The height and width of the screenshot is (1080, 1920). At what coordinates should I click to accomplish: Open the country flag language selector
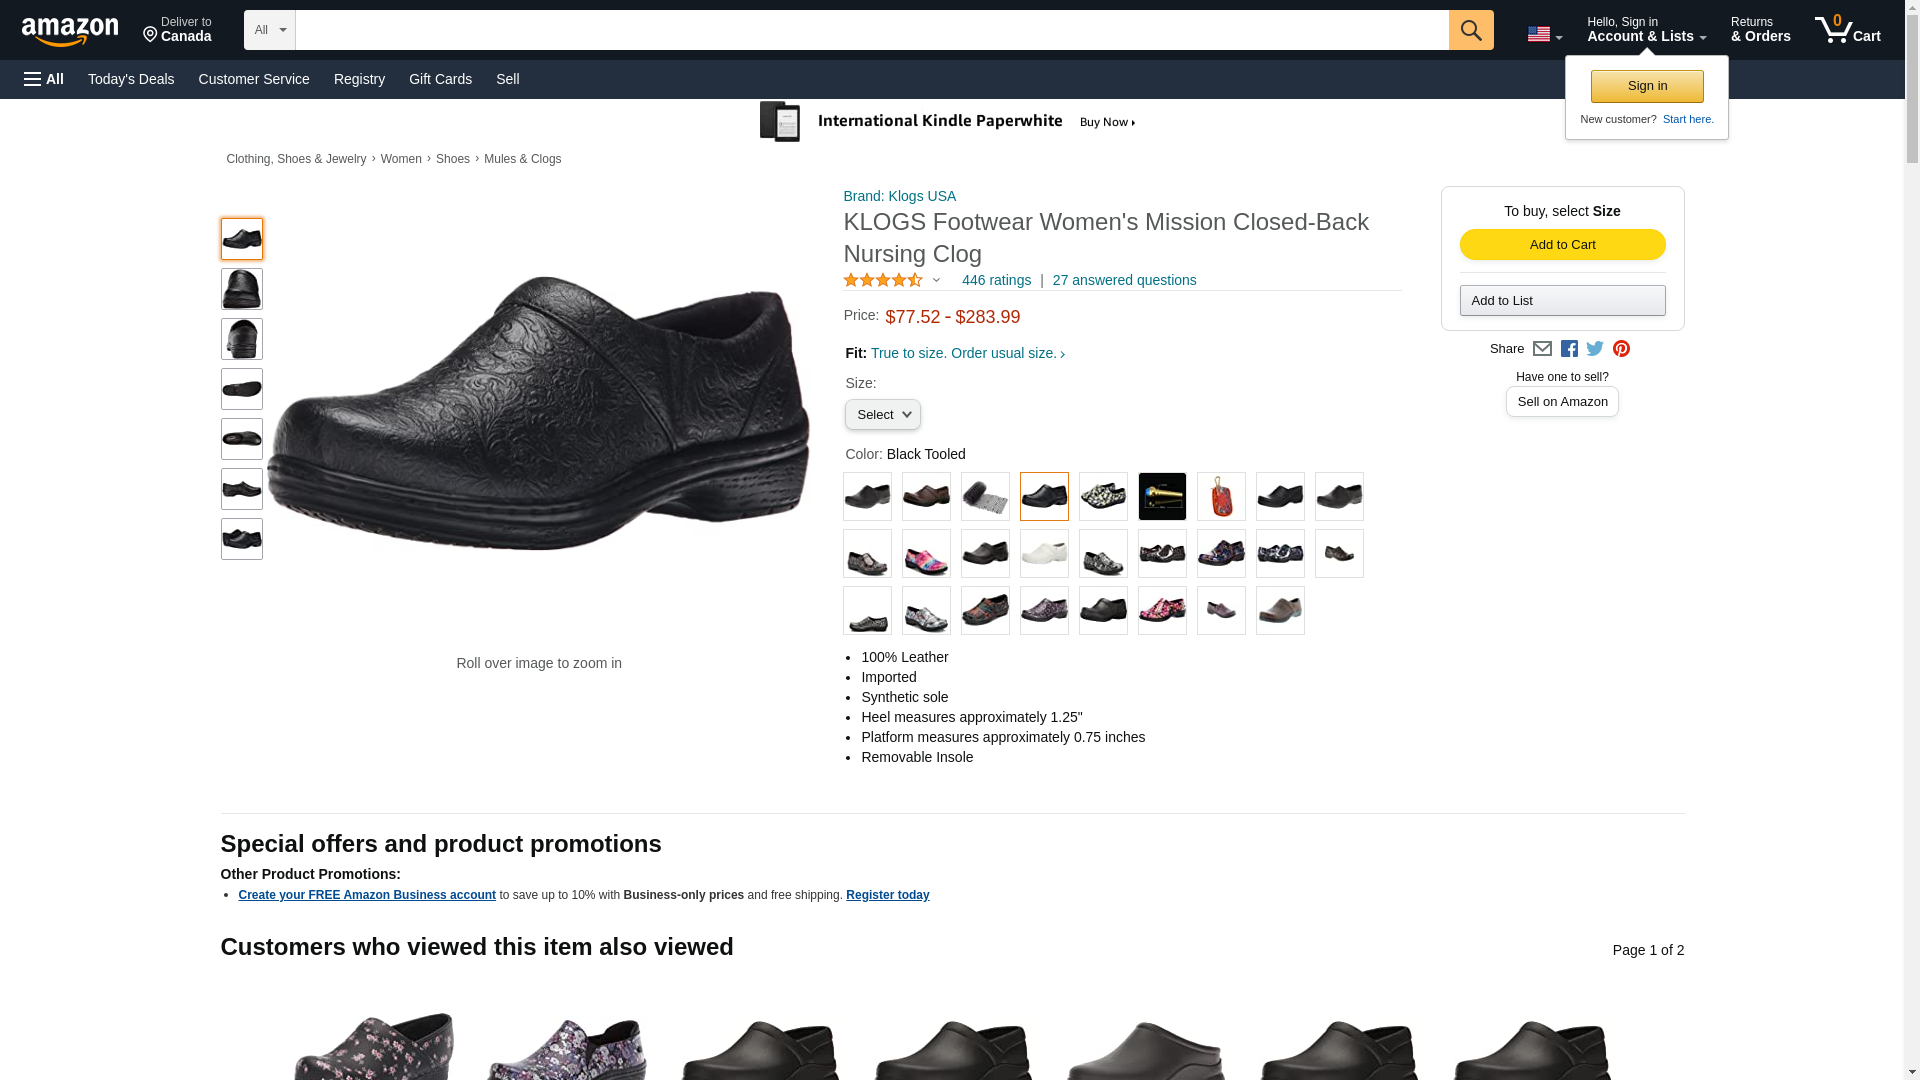click(x=1544, y=35)
